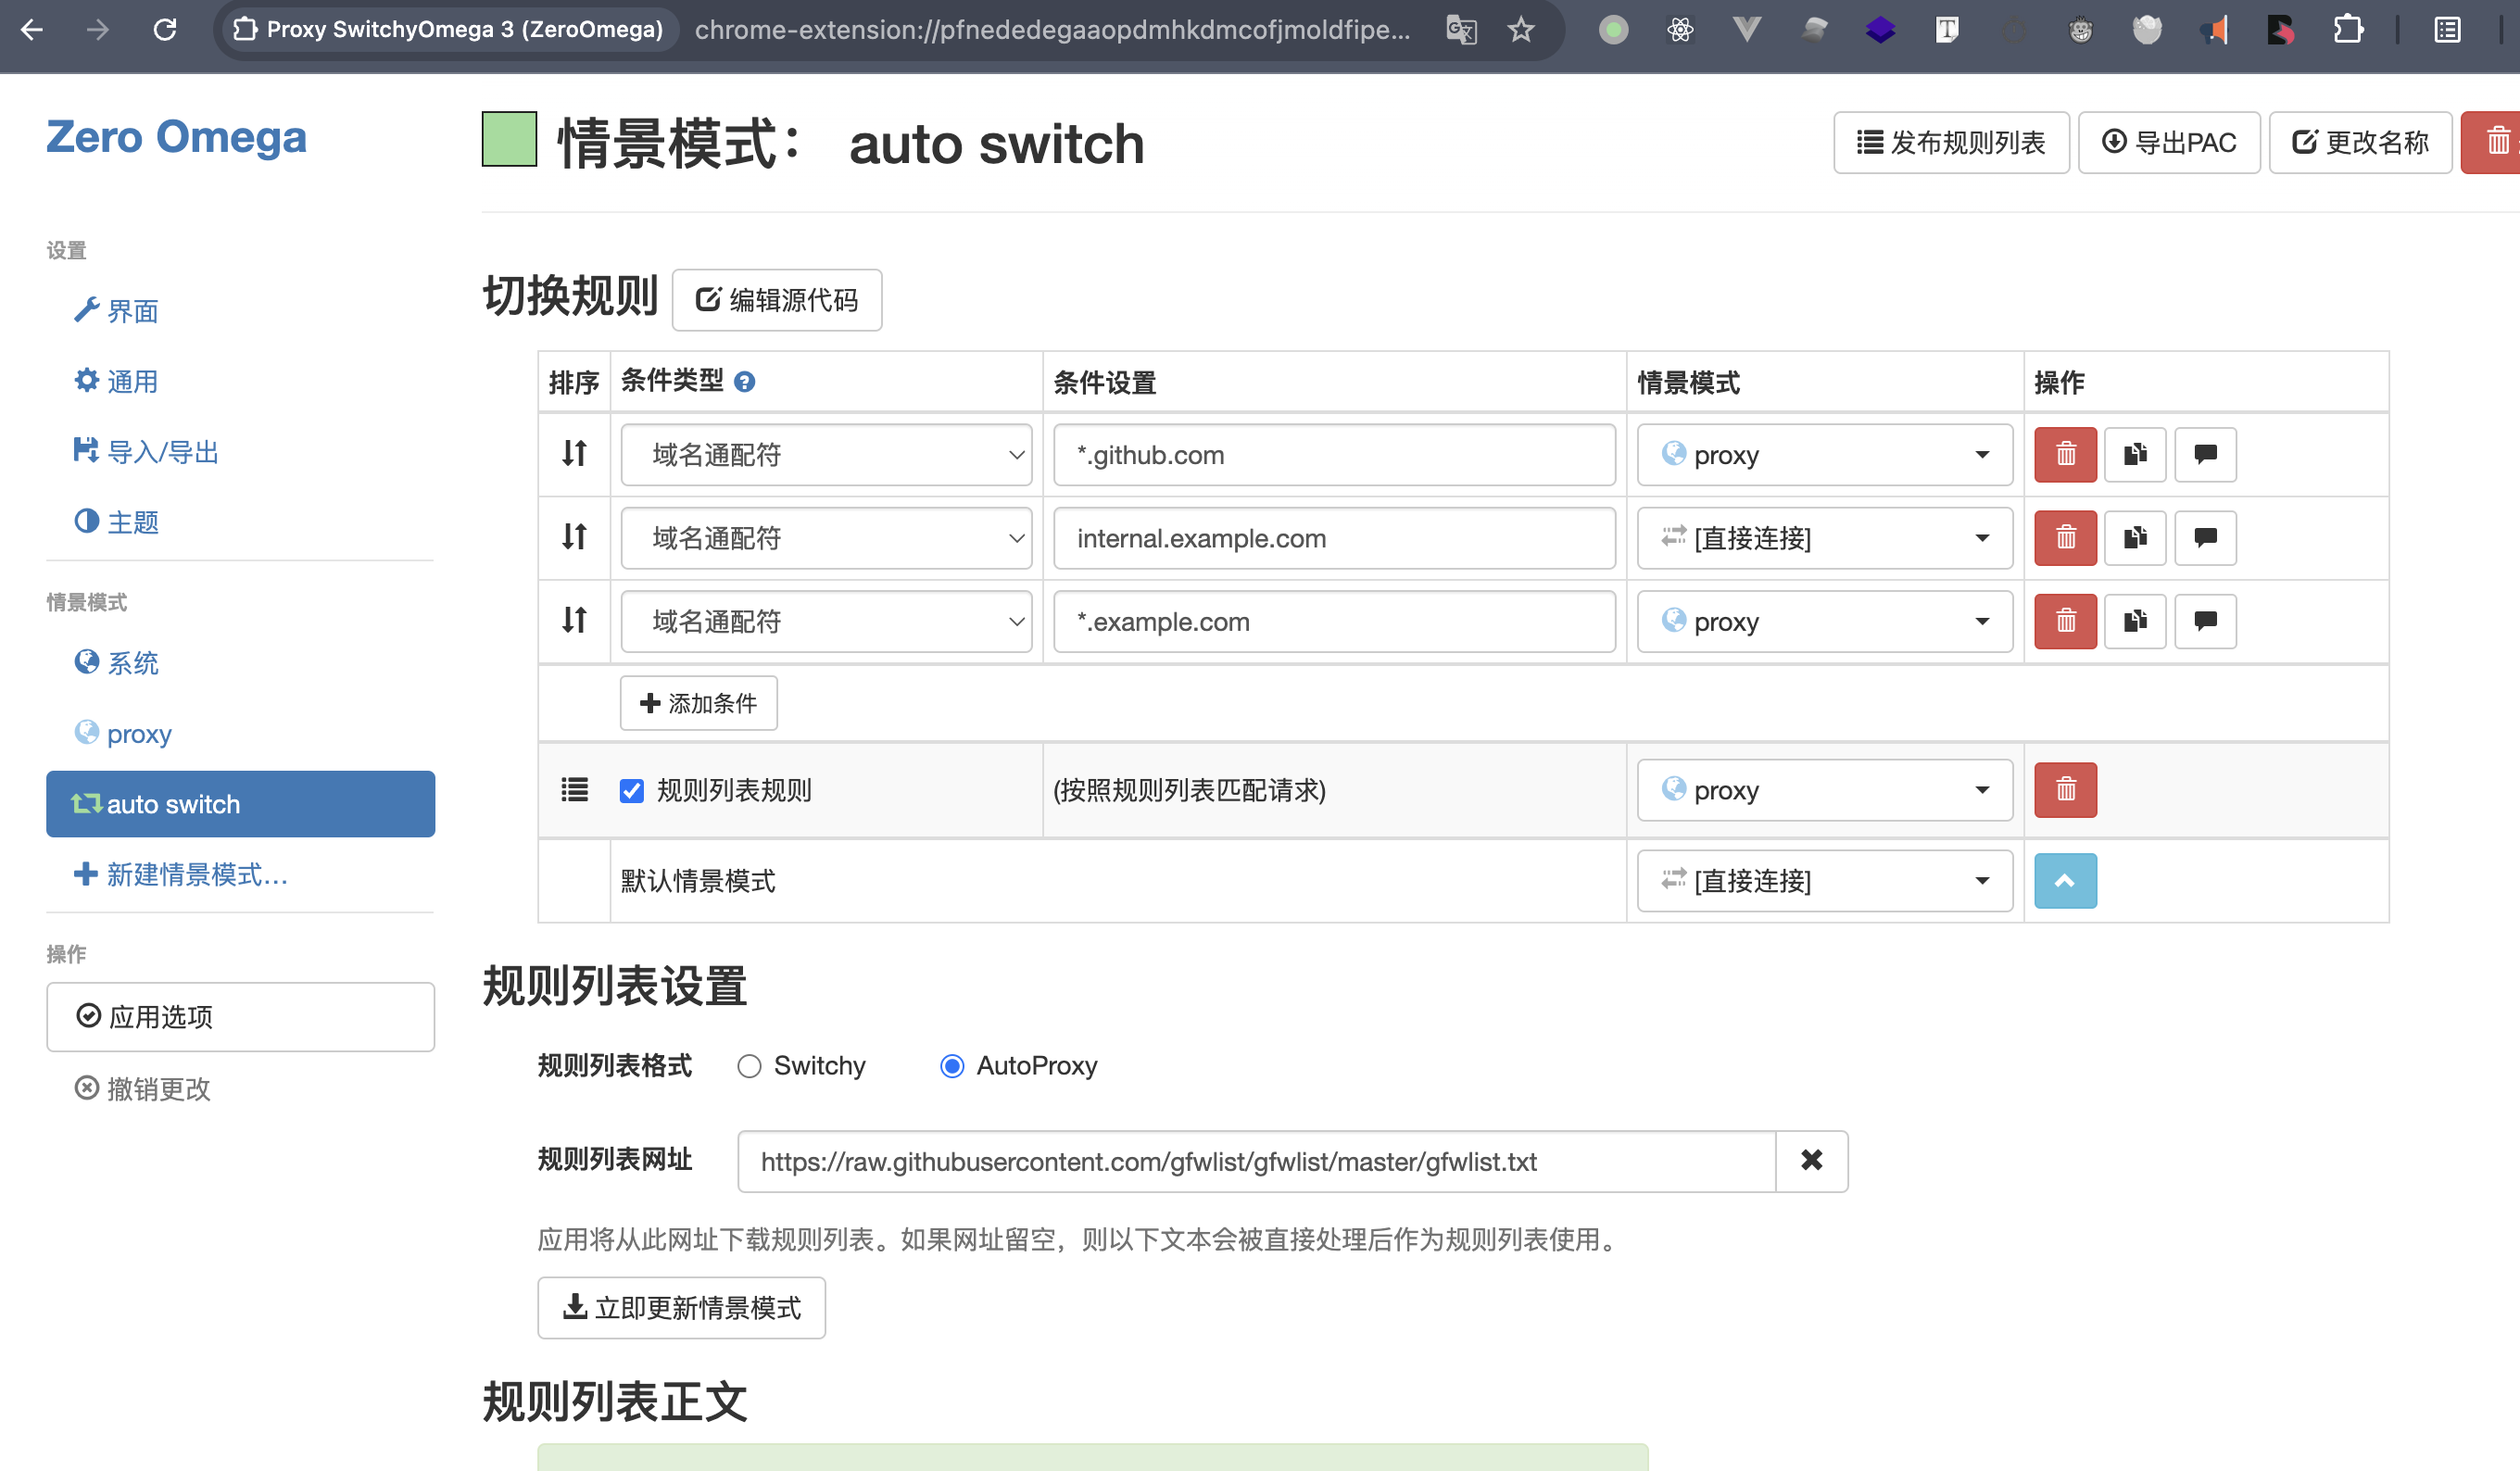Focus the internal.example.com condition field
This screenshot has height=1471, width=2520.
(1334, 538)
